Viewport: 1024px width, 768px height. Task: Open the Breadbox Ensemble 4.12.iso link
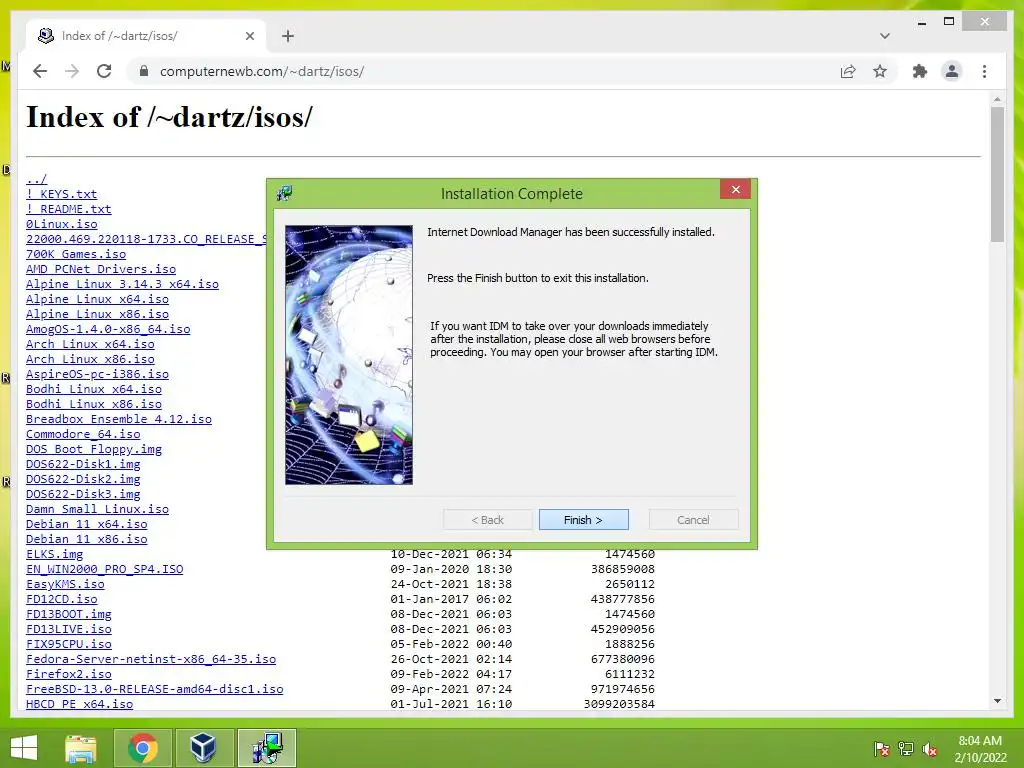pyautogui.click(x=119, y=419)
